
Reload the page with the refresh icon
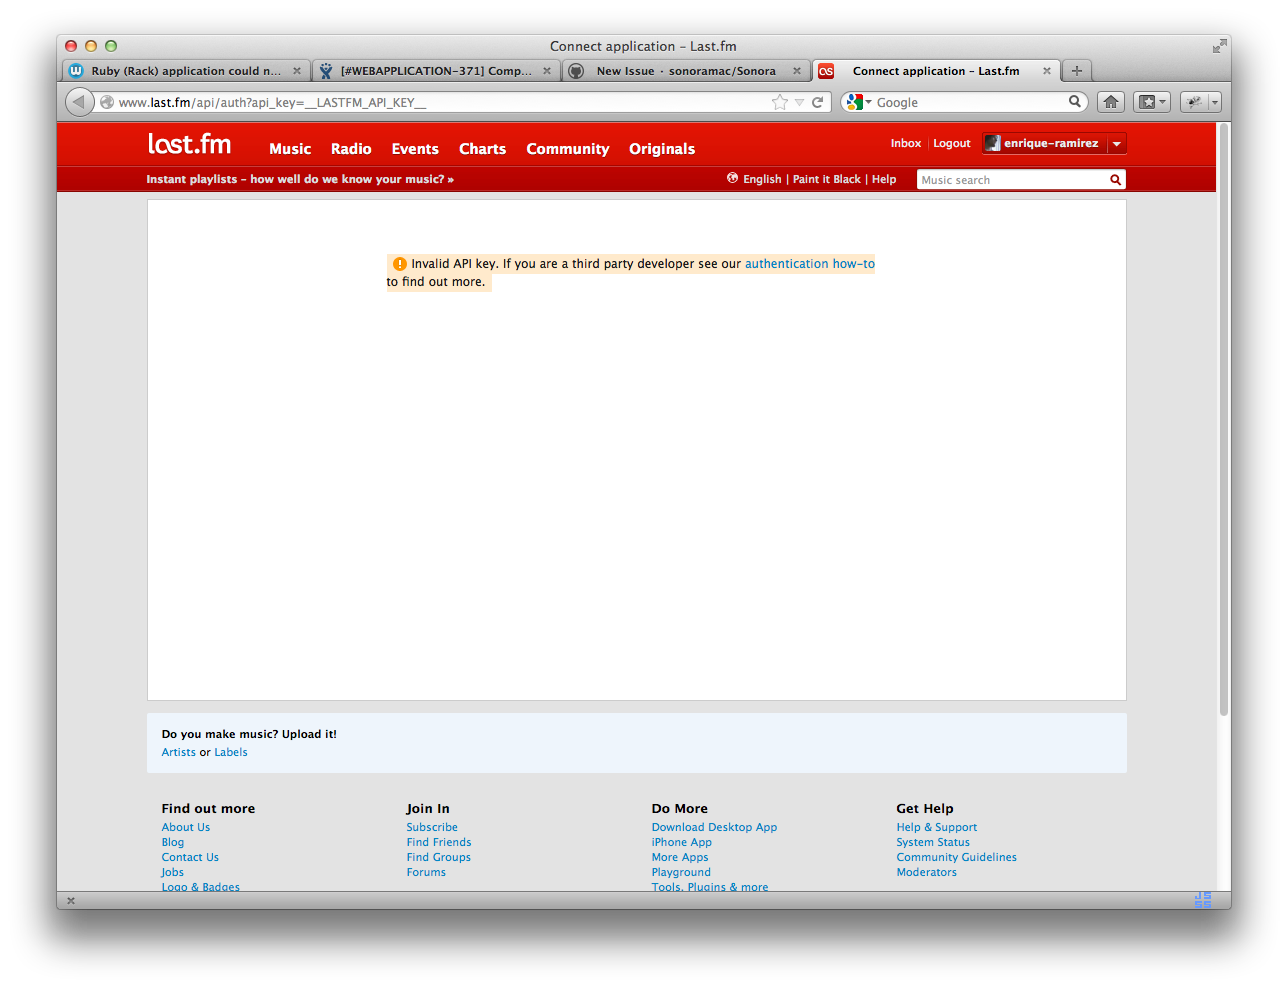(x=817, y=102)
